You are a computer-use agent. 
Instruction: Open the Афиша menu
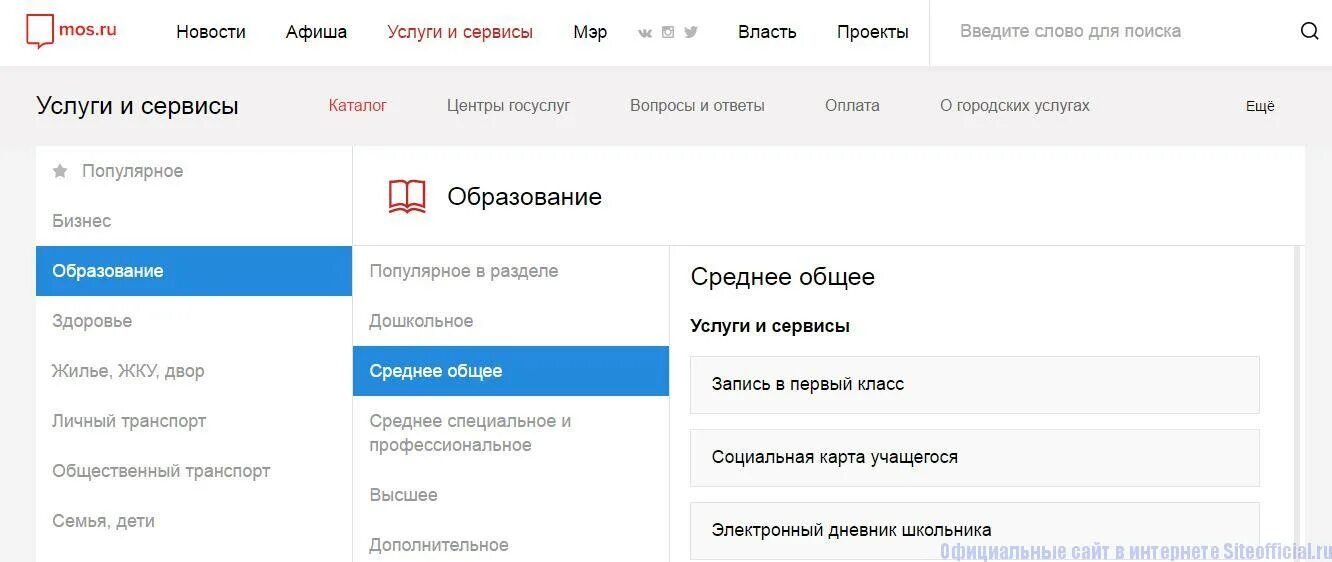click(316, 32)
